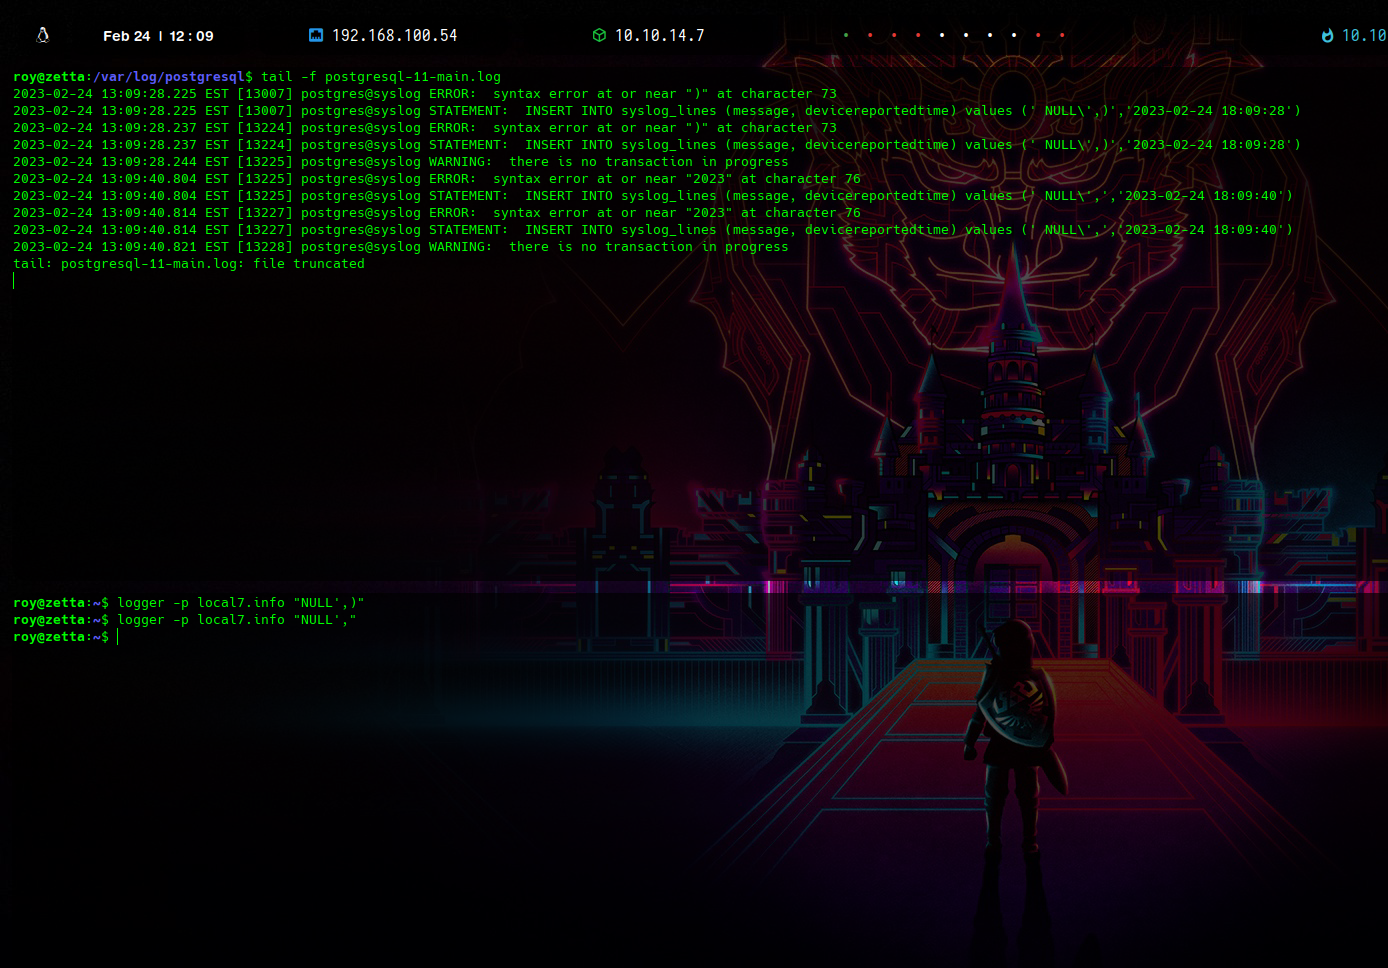The image size is (1388, 968).
Task: Click the /var/log/postgresql path in the prompt
Action: pyautogui.click(x=170, y=77)
